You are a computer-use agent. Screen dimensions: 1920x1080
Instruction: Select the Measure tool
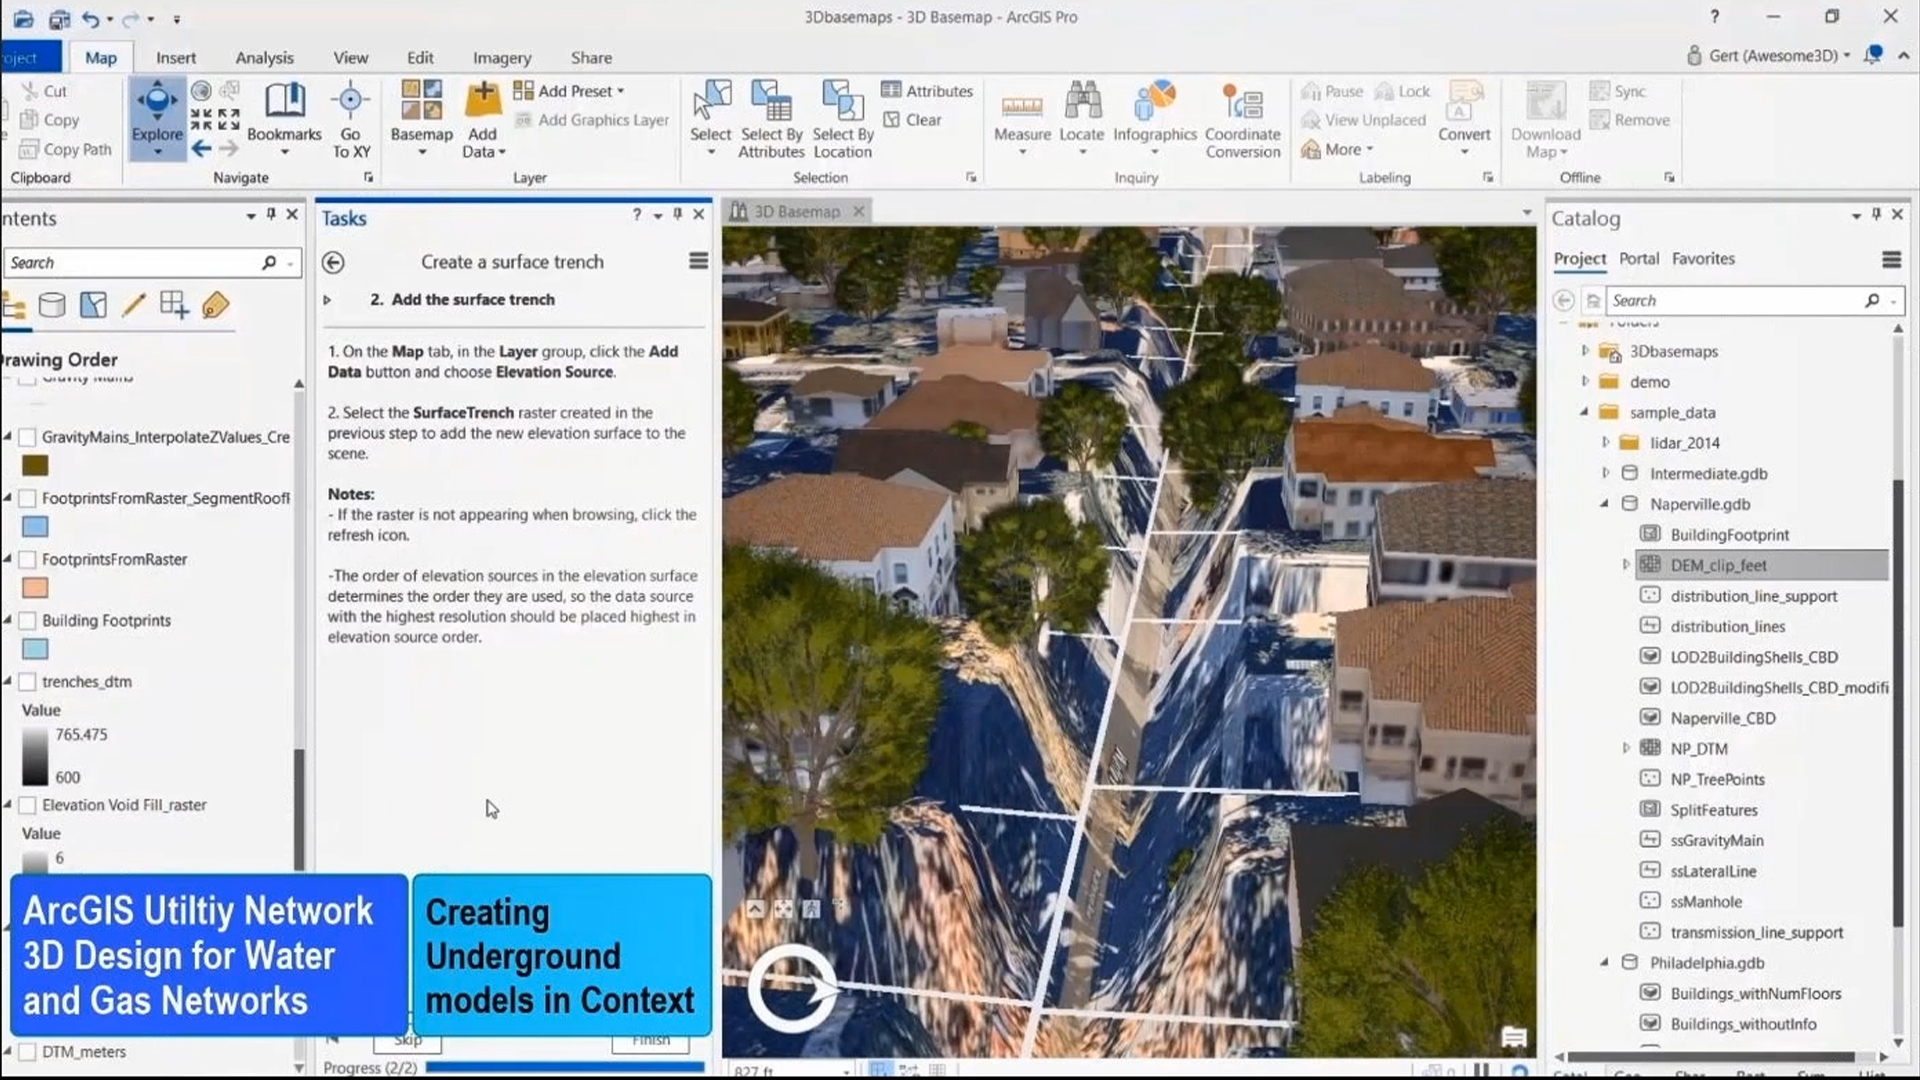(1022, 108)
